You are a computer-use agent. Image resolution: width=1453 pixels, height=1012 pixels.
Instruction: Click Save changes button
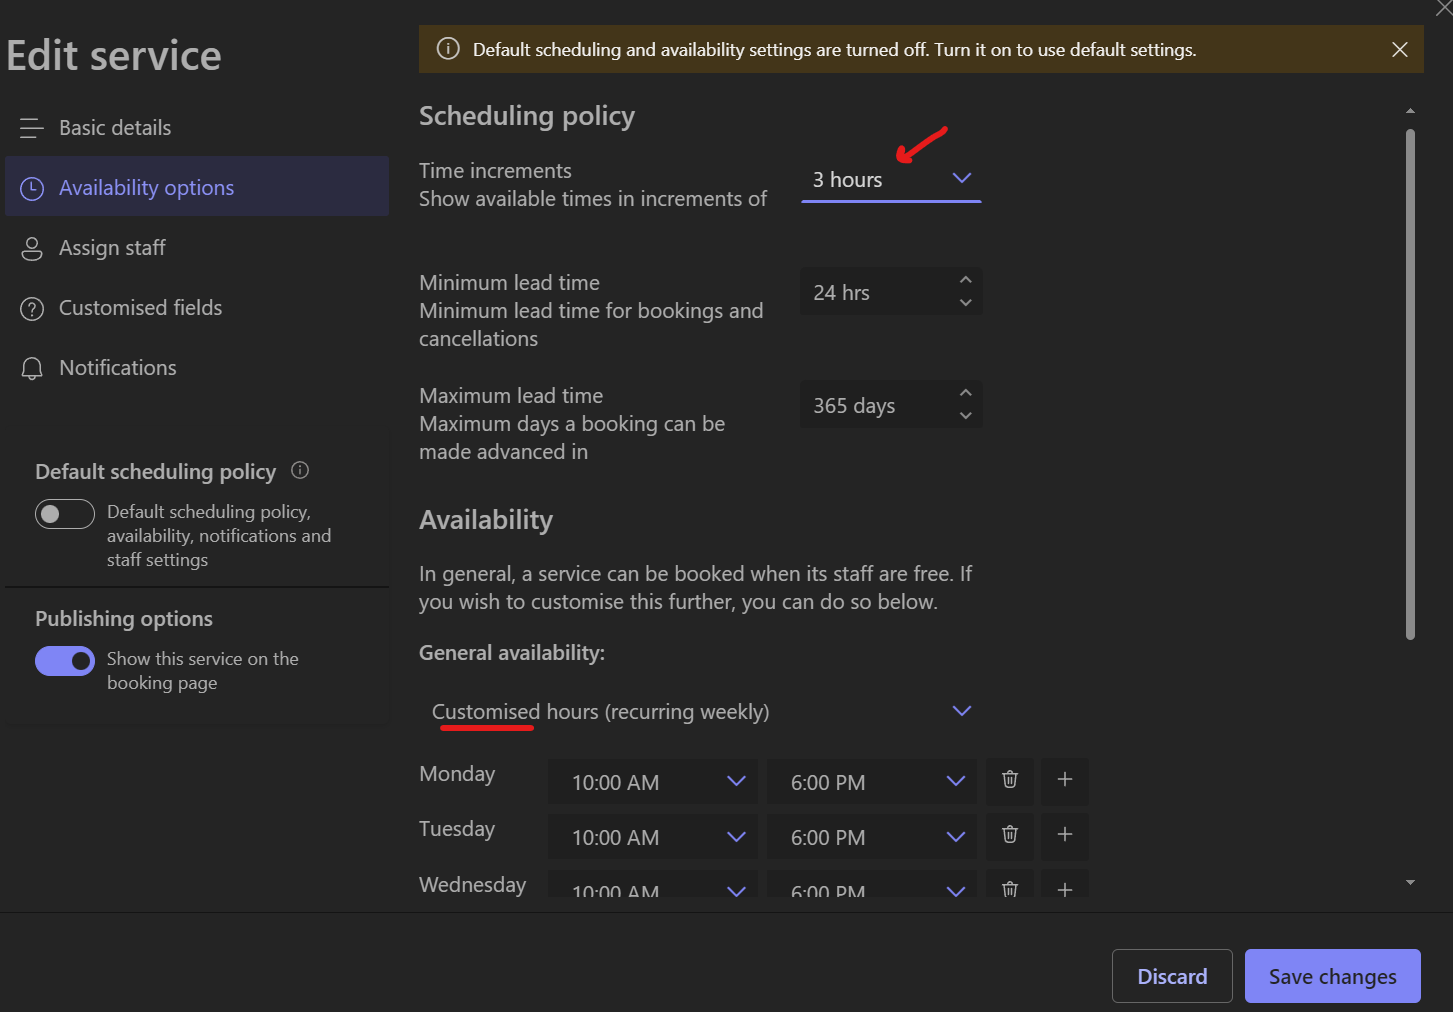click(x=1332, y=976)
